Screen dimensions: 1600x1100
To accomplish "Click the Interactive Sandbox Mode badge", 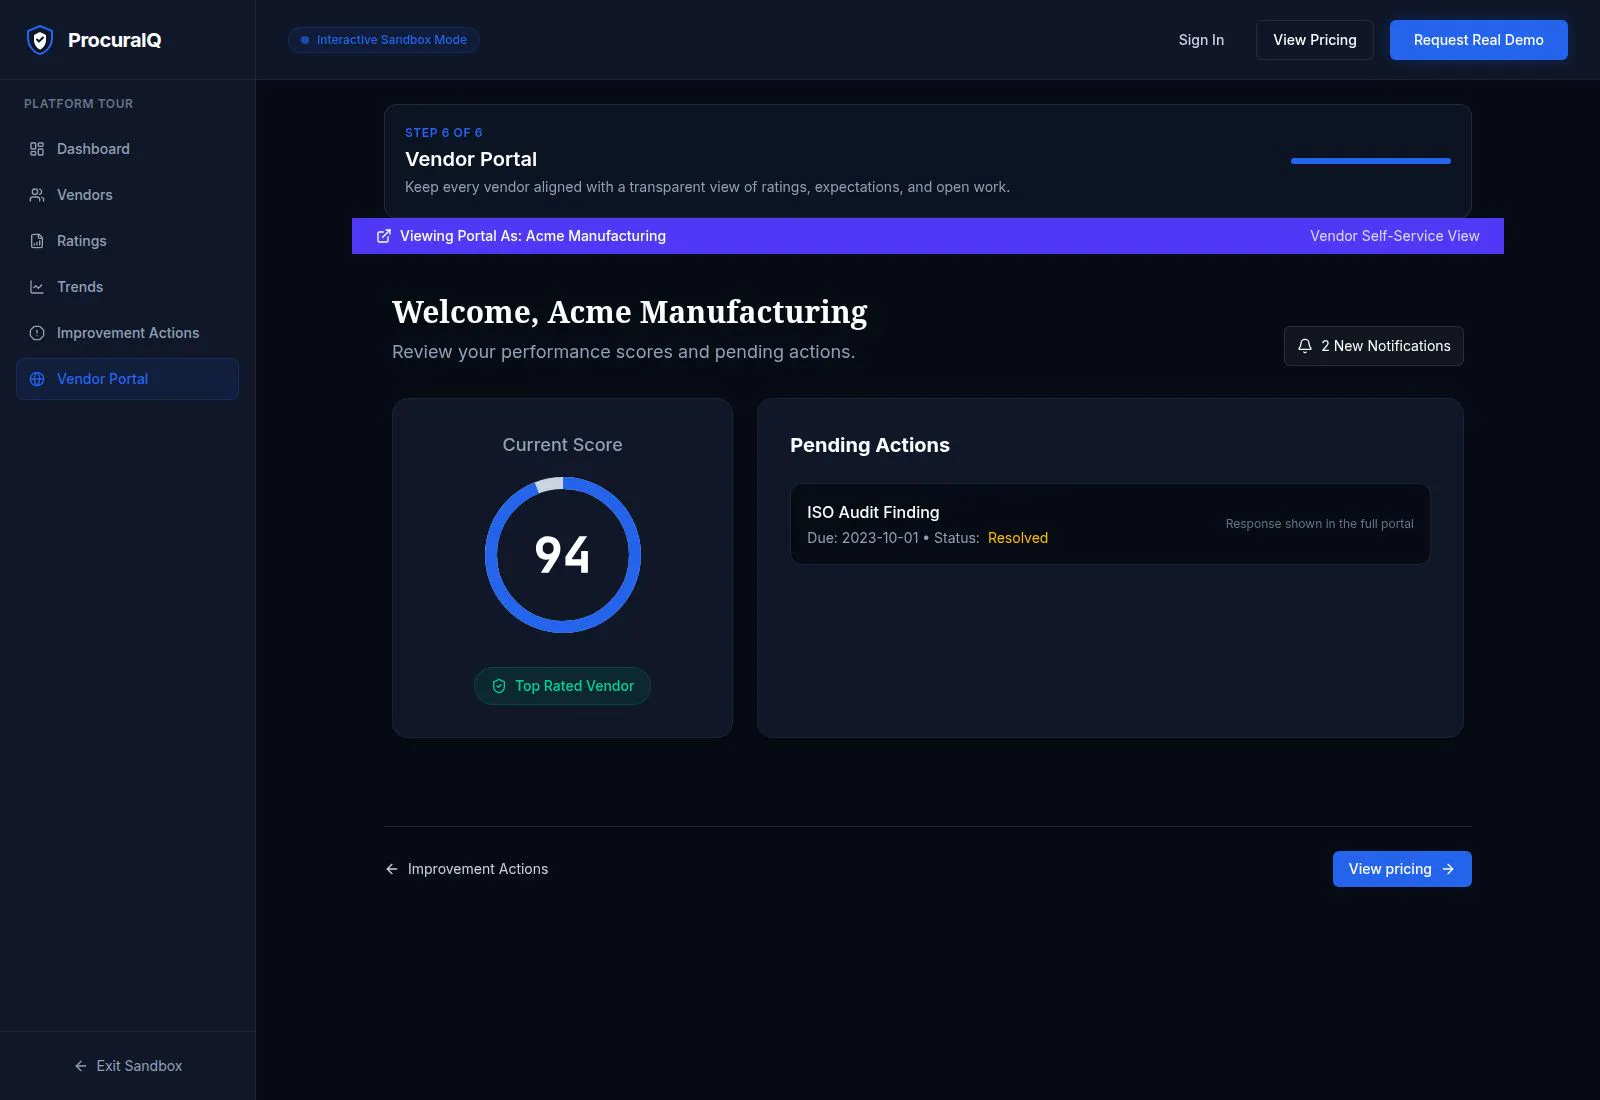I will tap(384, 40).
